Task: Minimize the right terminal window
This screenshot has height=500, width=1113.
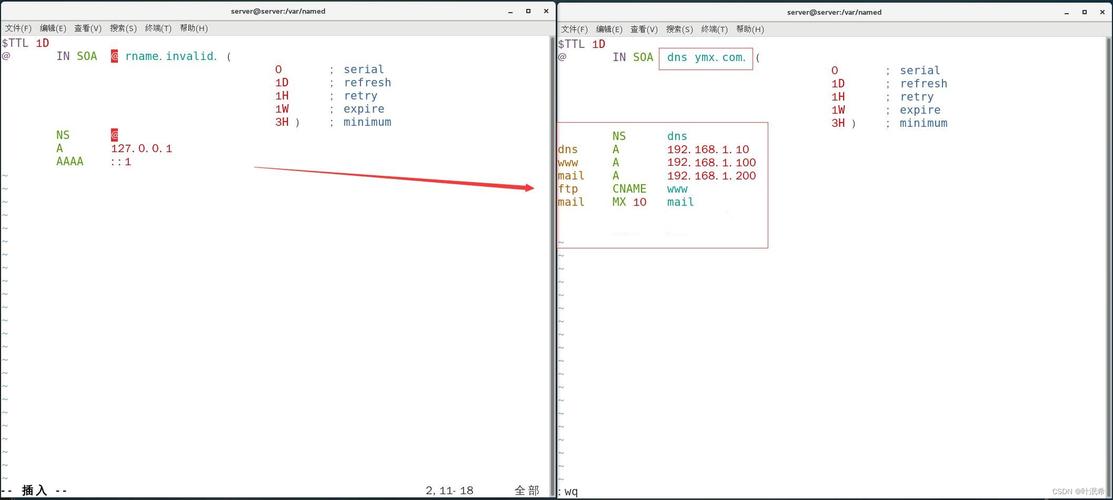Action: tap(1068, 12)
